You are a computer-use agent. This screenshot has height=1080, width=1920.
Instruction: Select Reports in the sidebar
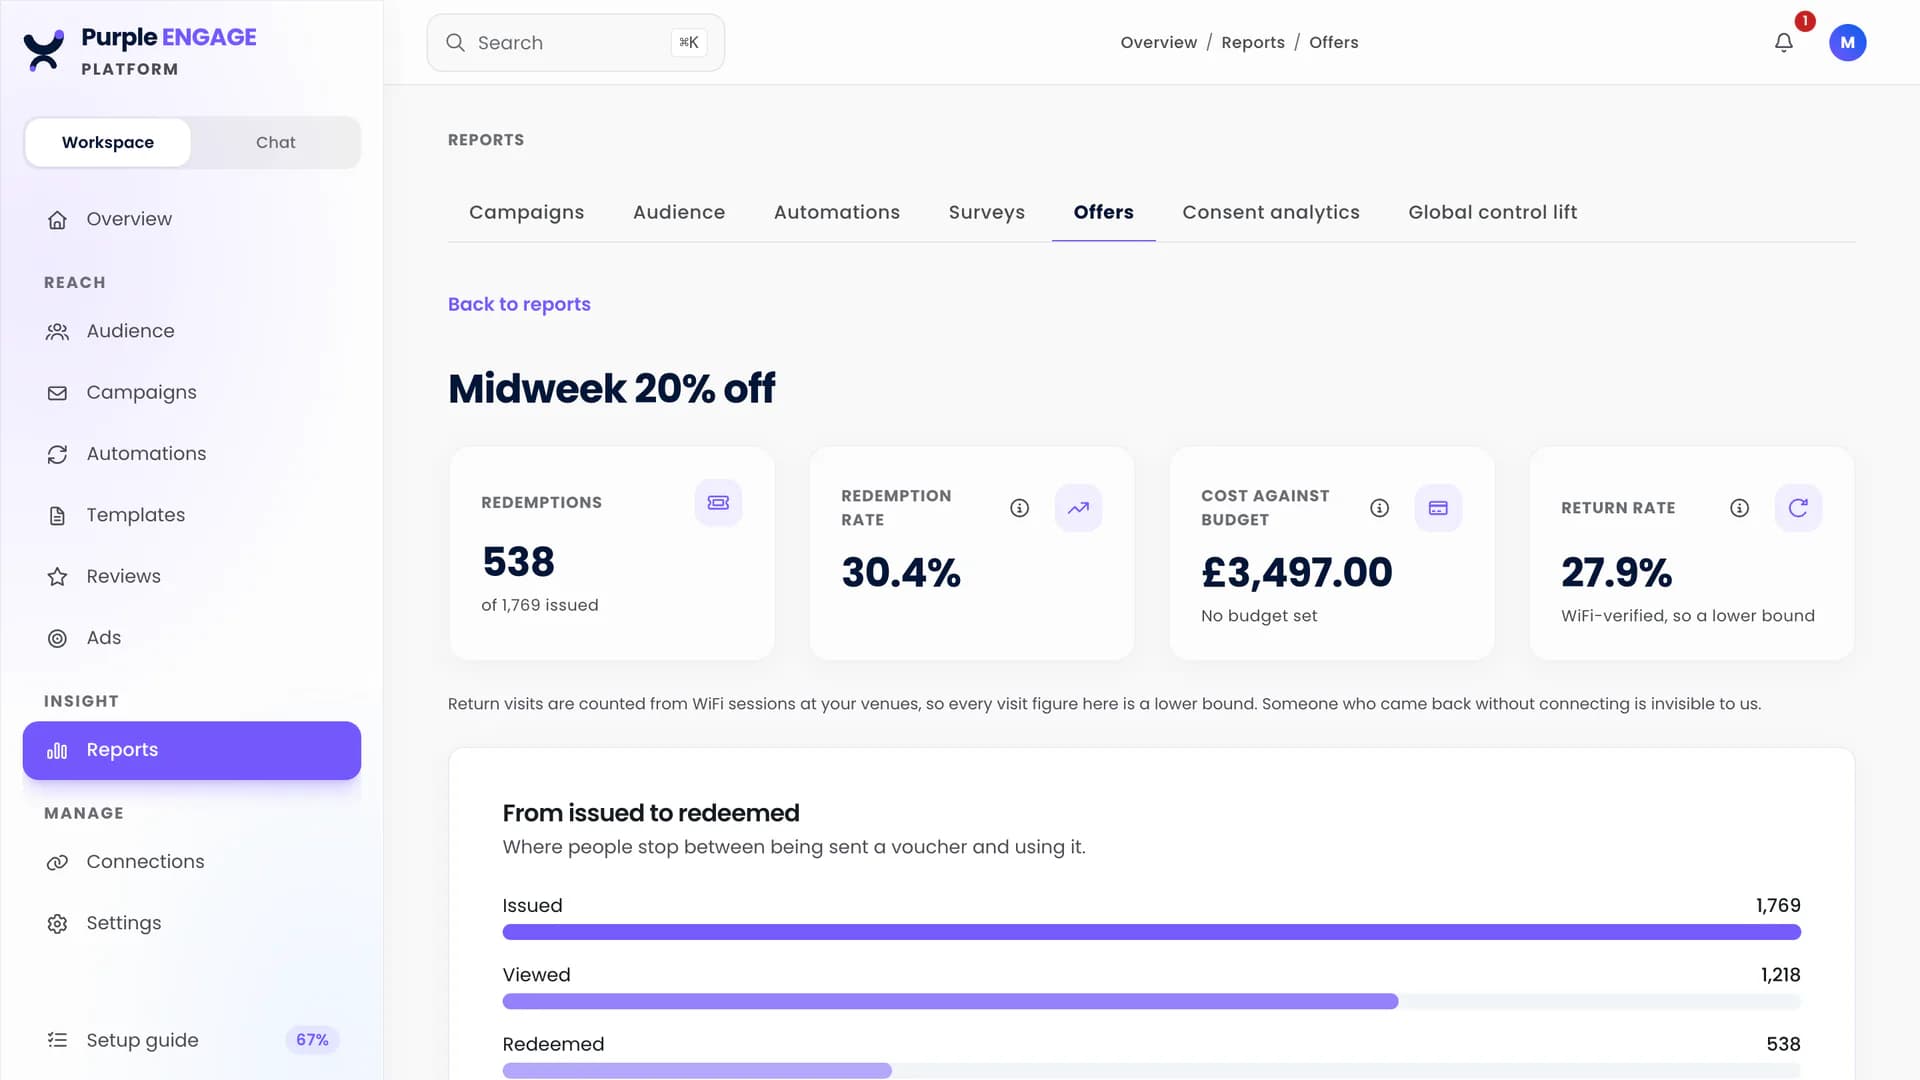tap(192, 750)
